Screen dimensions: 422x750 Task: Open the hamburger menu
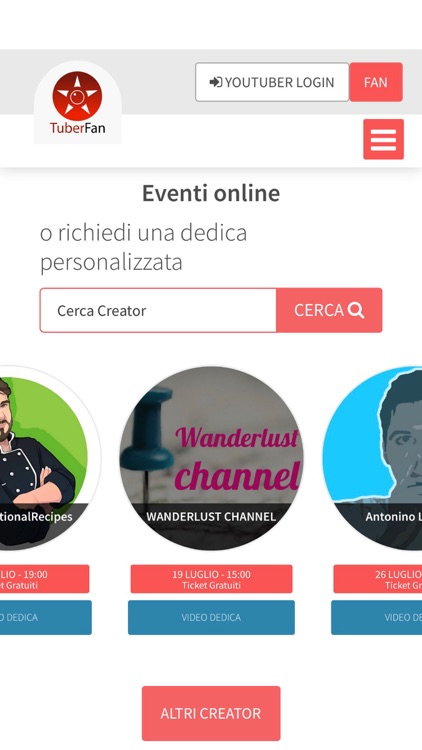pos(383,139)
